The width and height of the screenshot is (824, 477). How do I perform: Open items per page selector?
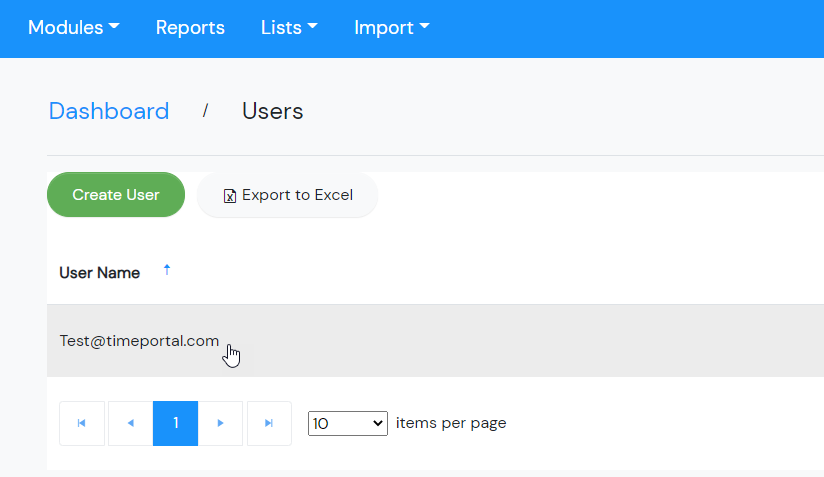[x=348, y=423]
